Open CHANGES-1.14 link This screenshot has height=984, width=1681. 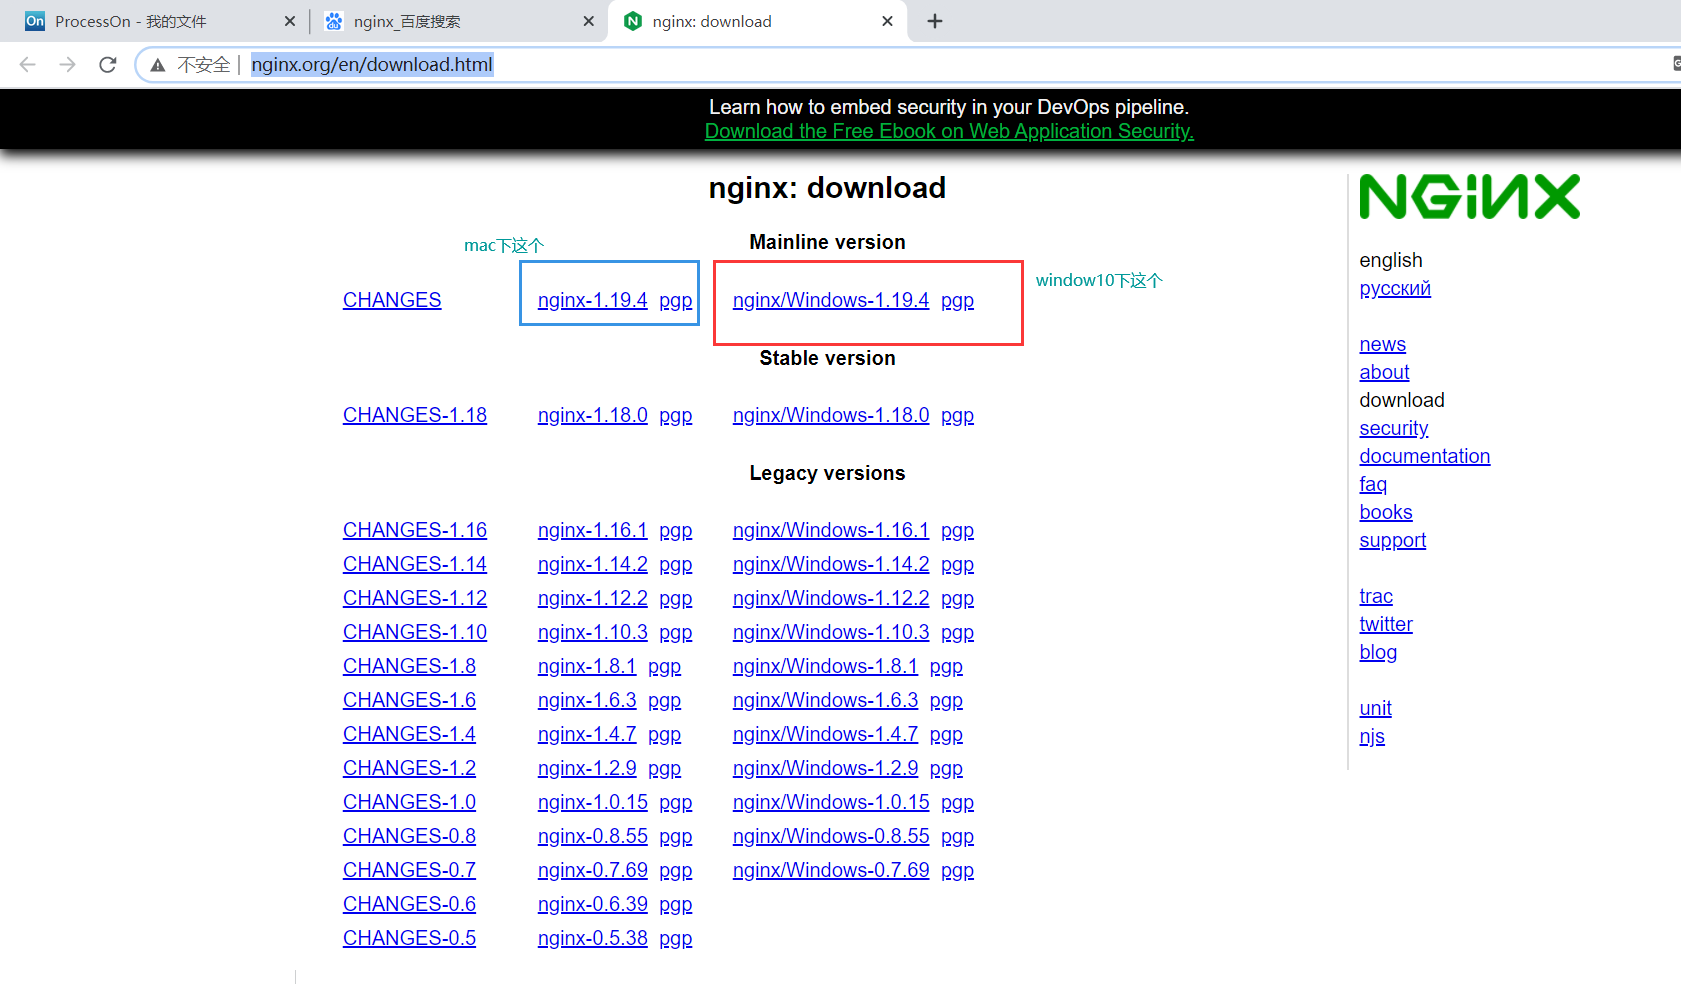click(x=415, y=564)
